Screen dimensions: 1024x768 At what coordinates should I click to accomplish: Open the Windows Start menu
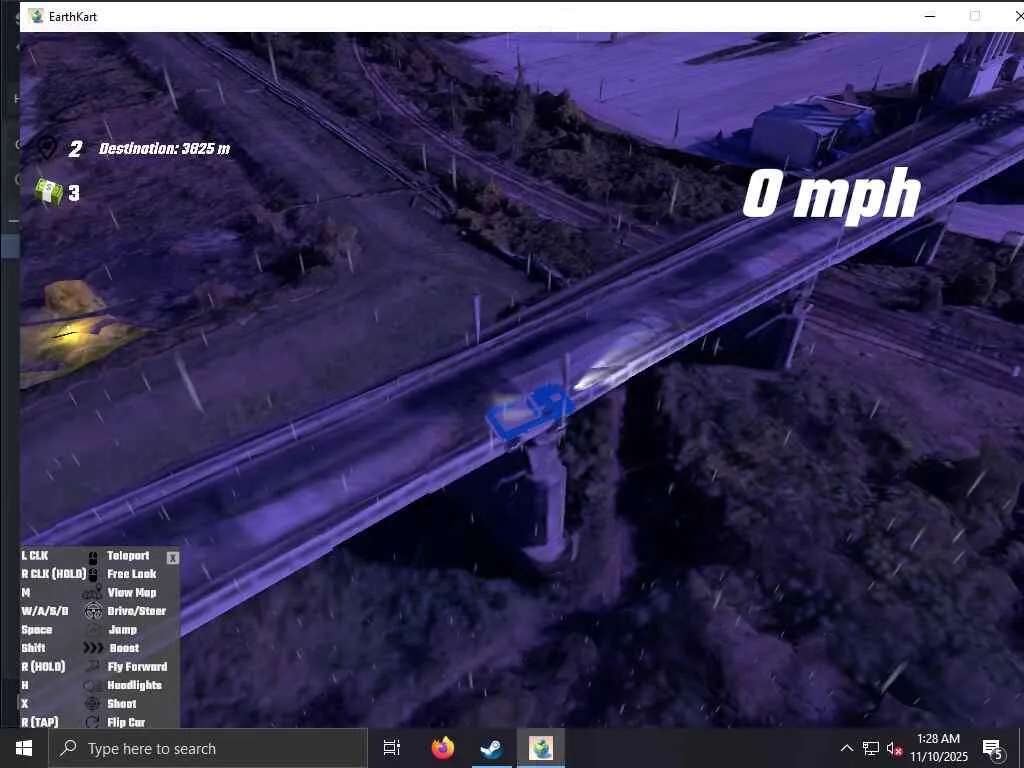(x=24, y=748)
